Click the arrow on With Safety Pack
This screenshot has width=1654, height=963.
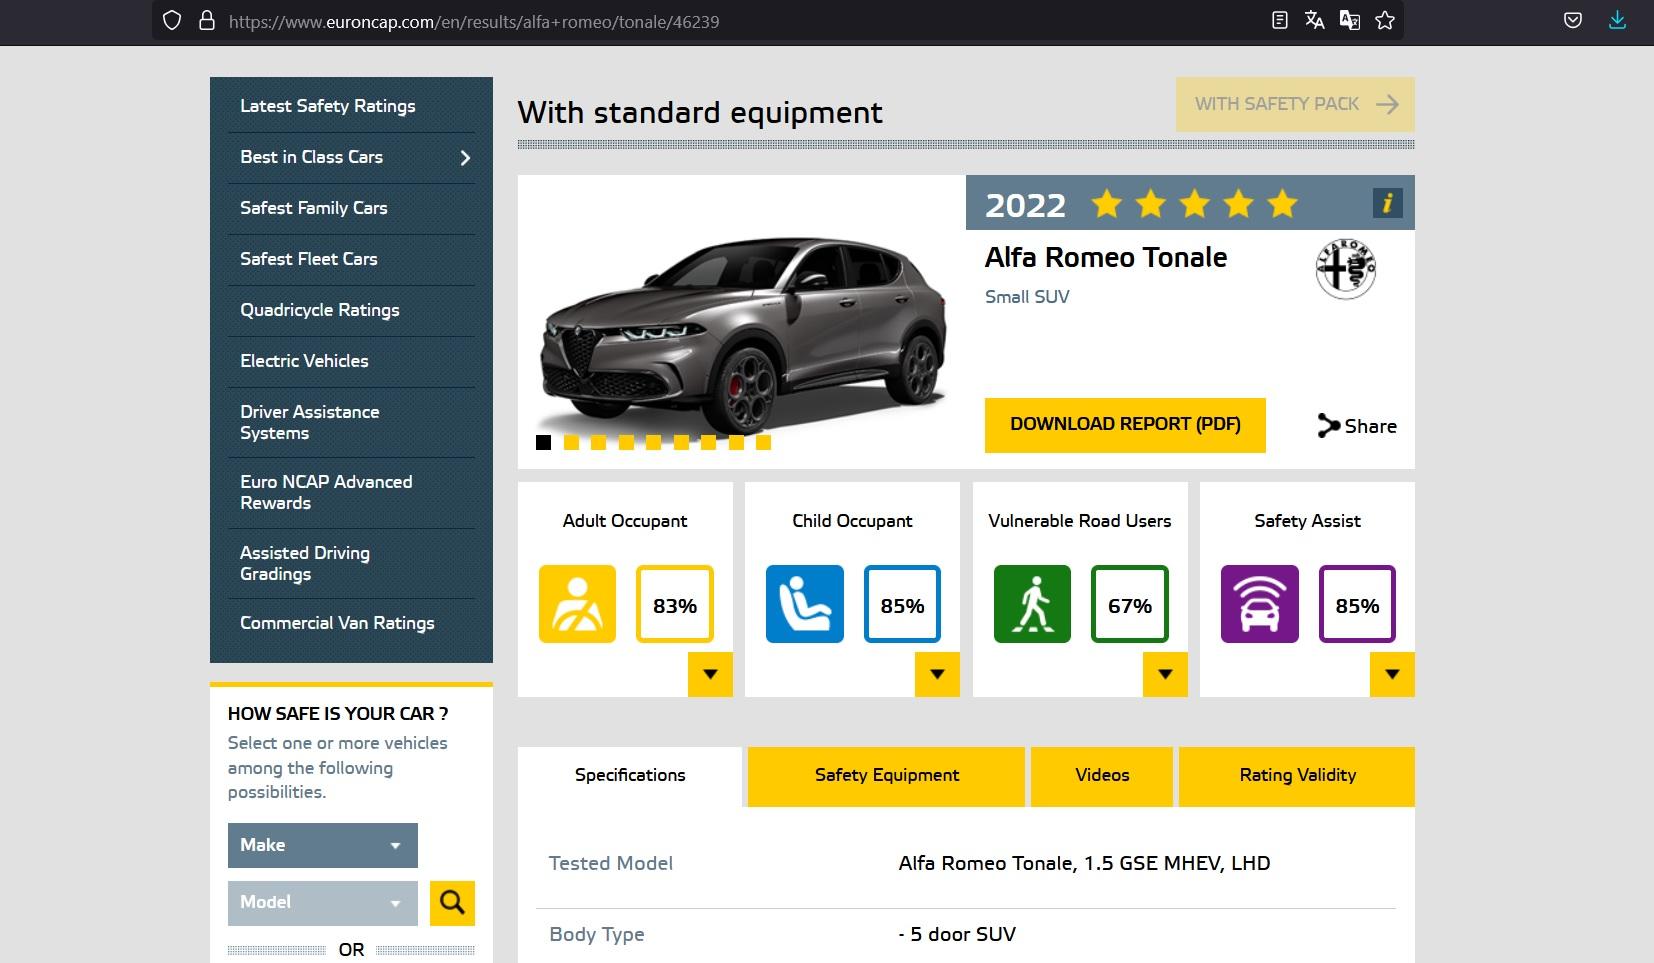tap(1387, 104)
